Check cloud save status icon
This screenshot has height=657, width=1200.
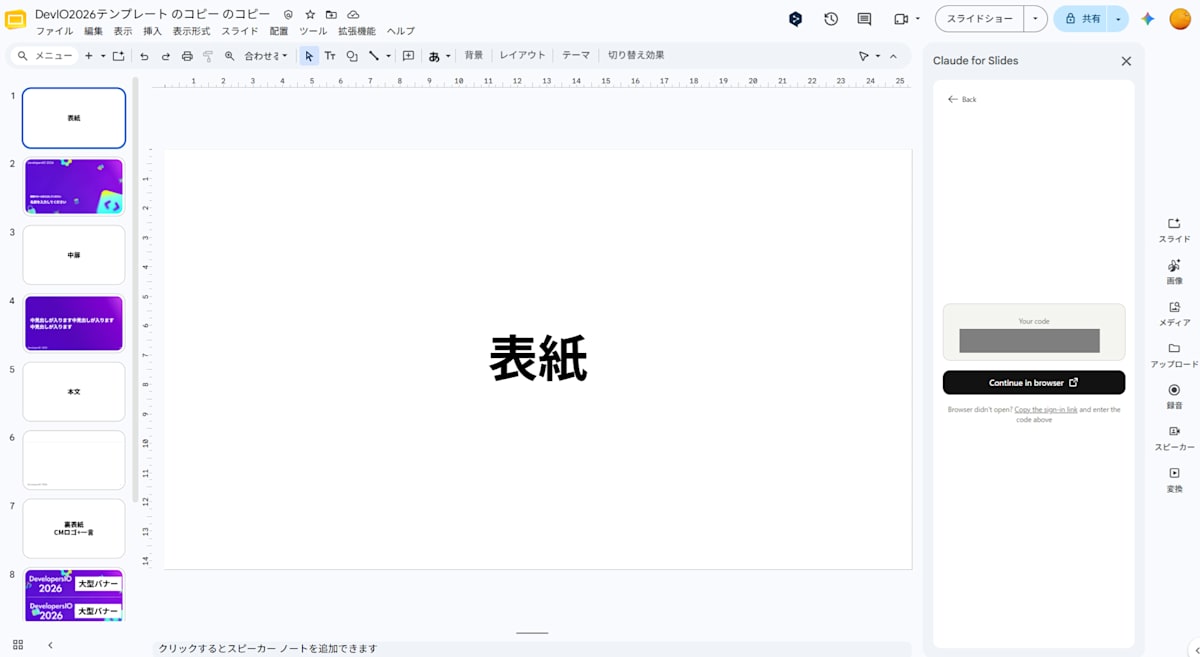(353, 15)
